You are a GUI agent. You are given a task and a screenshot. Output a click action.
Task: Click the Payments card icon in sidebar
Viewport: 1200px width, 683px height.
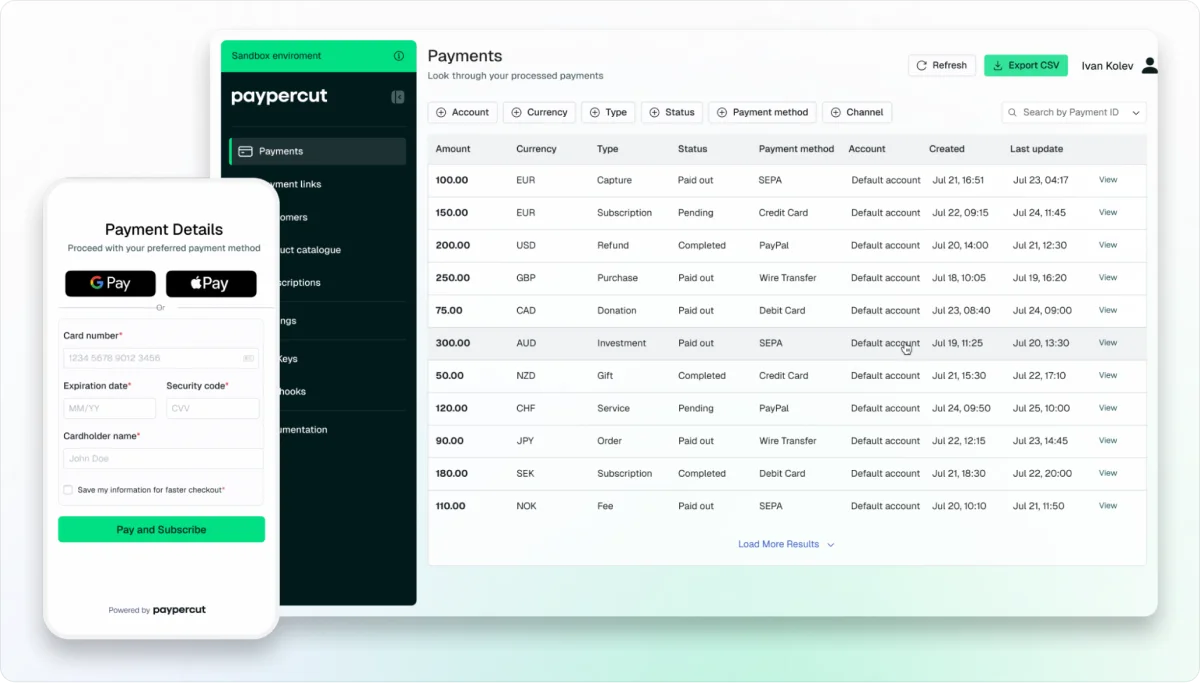point(245,151)
